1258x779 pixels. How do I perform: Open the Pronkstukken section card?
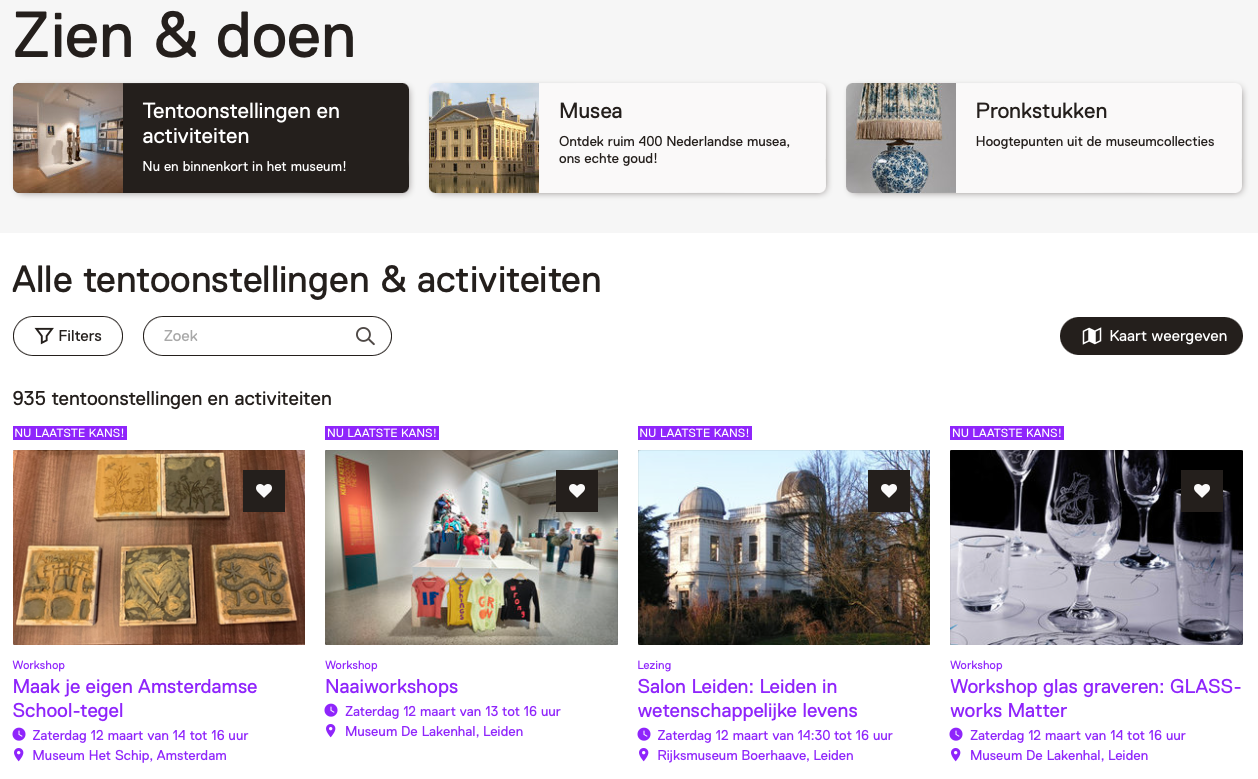(1044, 138)
